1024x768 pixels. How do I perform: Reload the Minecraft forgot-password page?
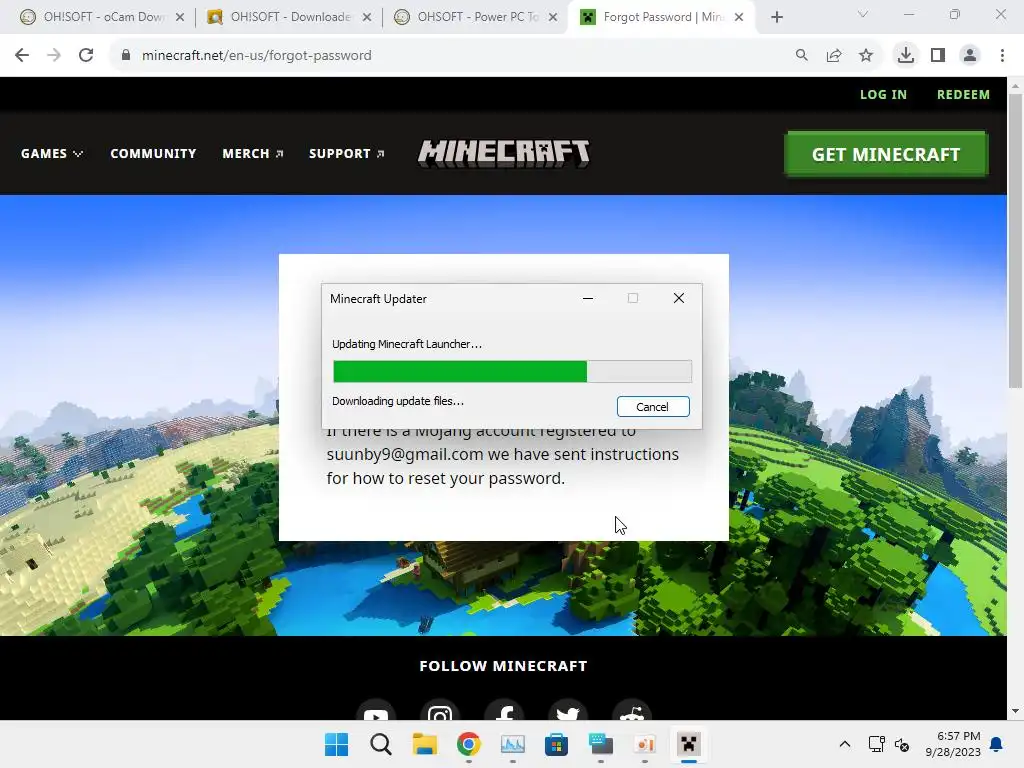click(x=86, y=55)
